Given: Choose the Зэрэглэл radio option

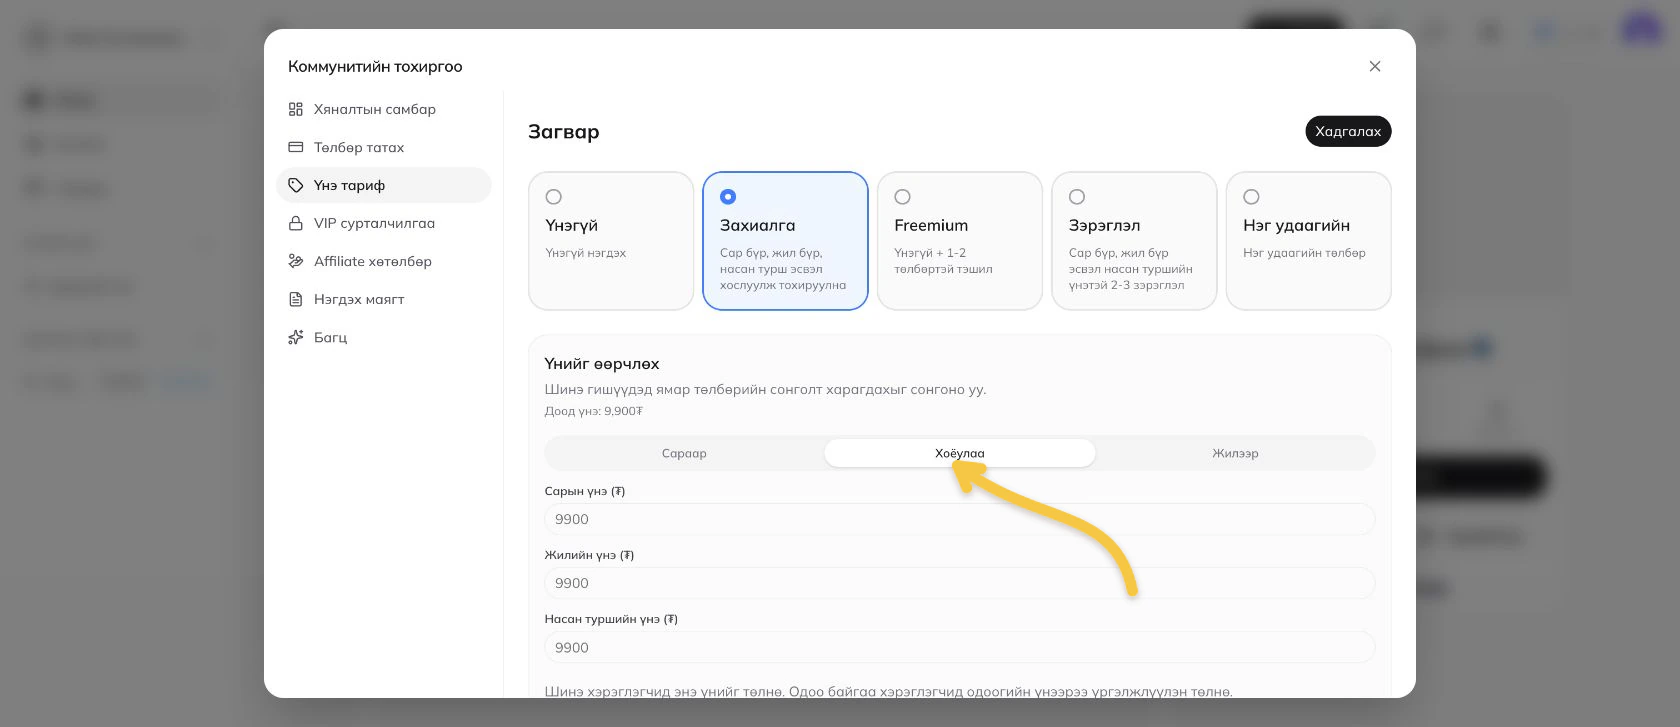Looking at the screenshot, I should coord(1077,197).
